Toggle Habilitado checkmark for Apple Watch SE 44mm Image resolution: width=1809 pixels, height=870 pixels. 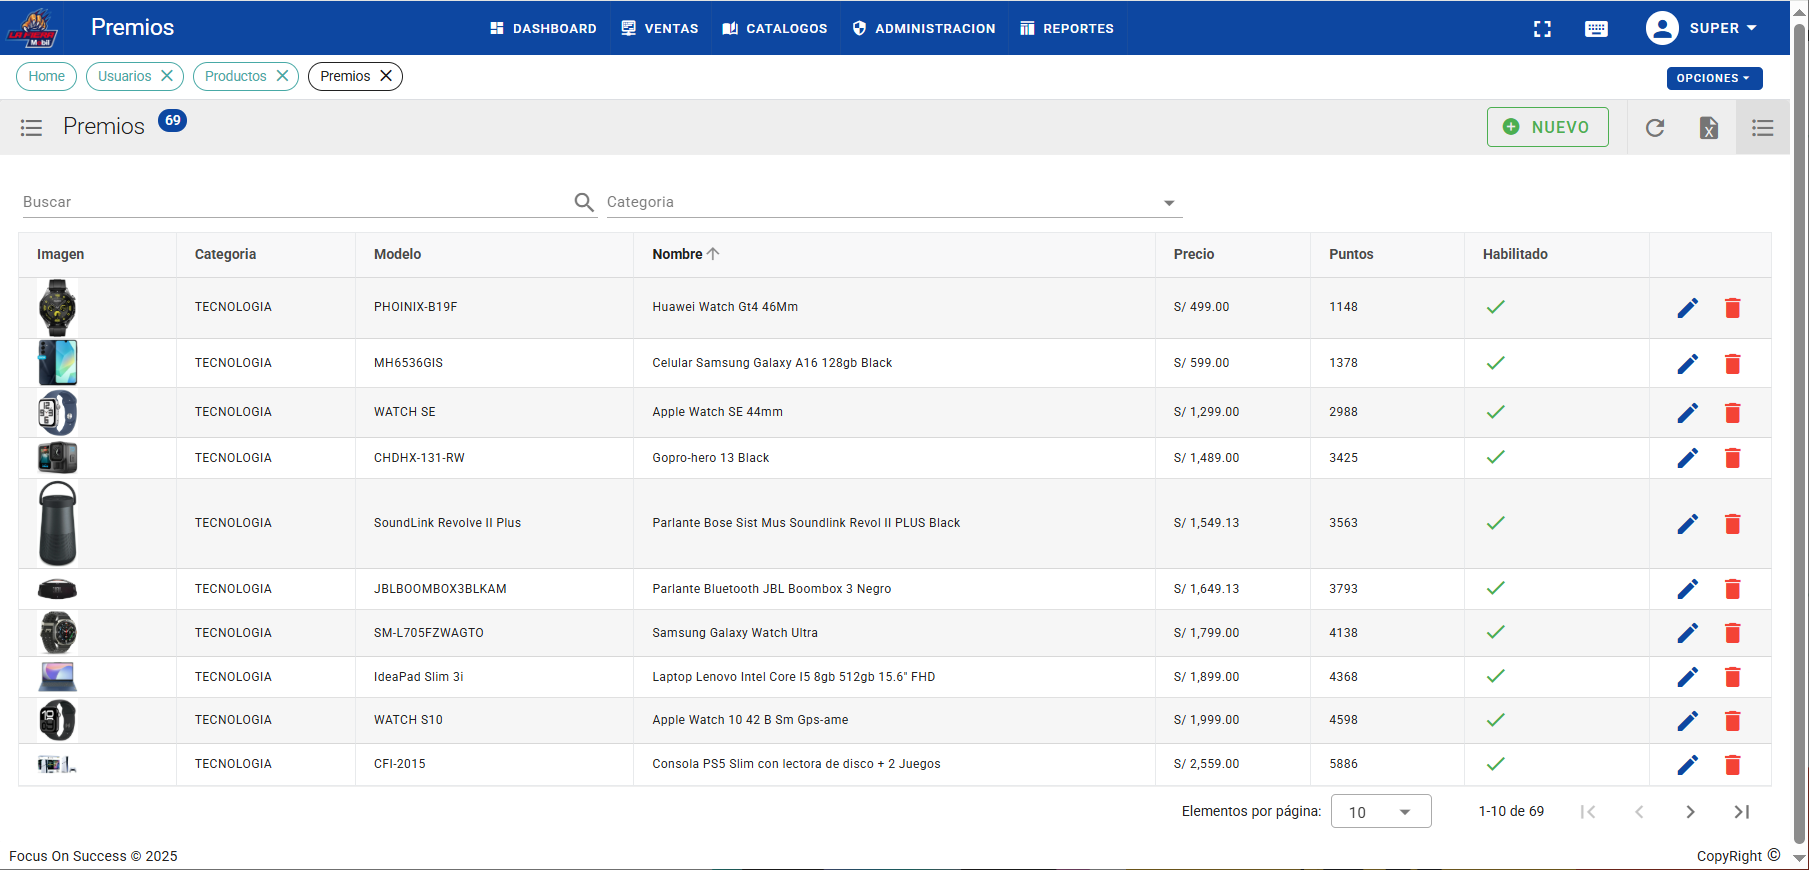[x=1496, y=412]
